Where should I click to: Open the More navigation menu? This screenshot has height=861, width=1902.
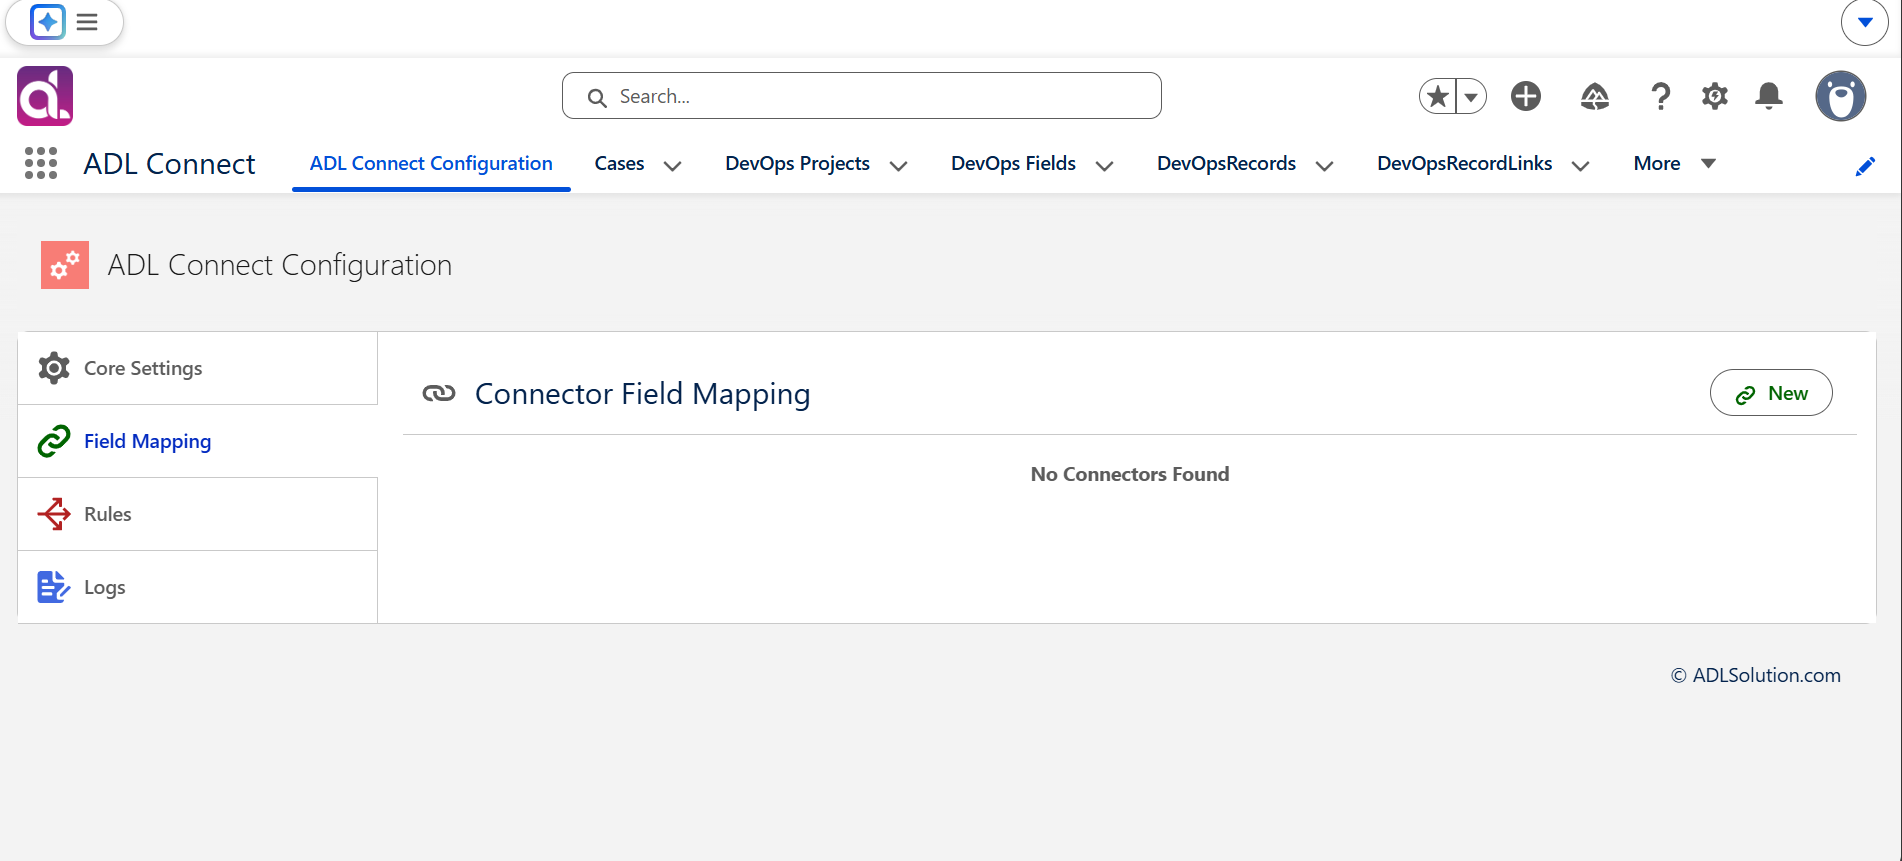point(1675,163)
